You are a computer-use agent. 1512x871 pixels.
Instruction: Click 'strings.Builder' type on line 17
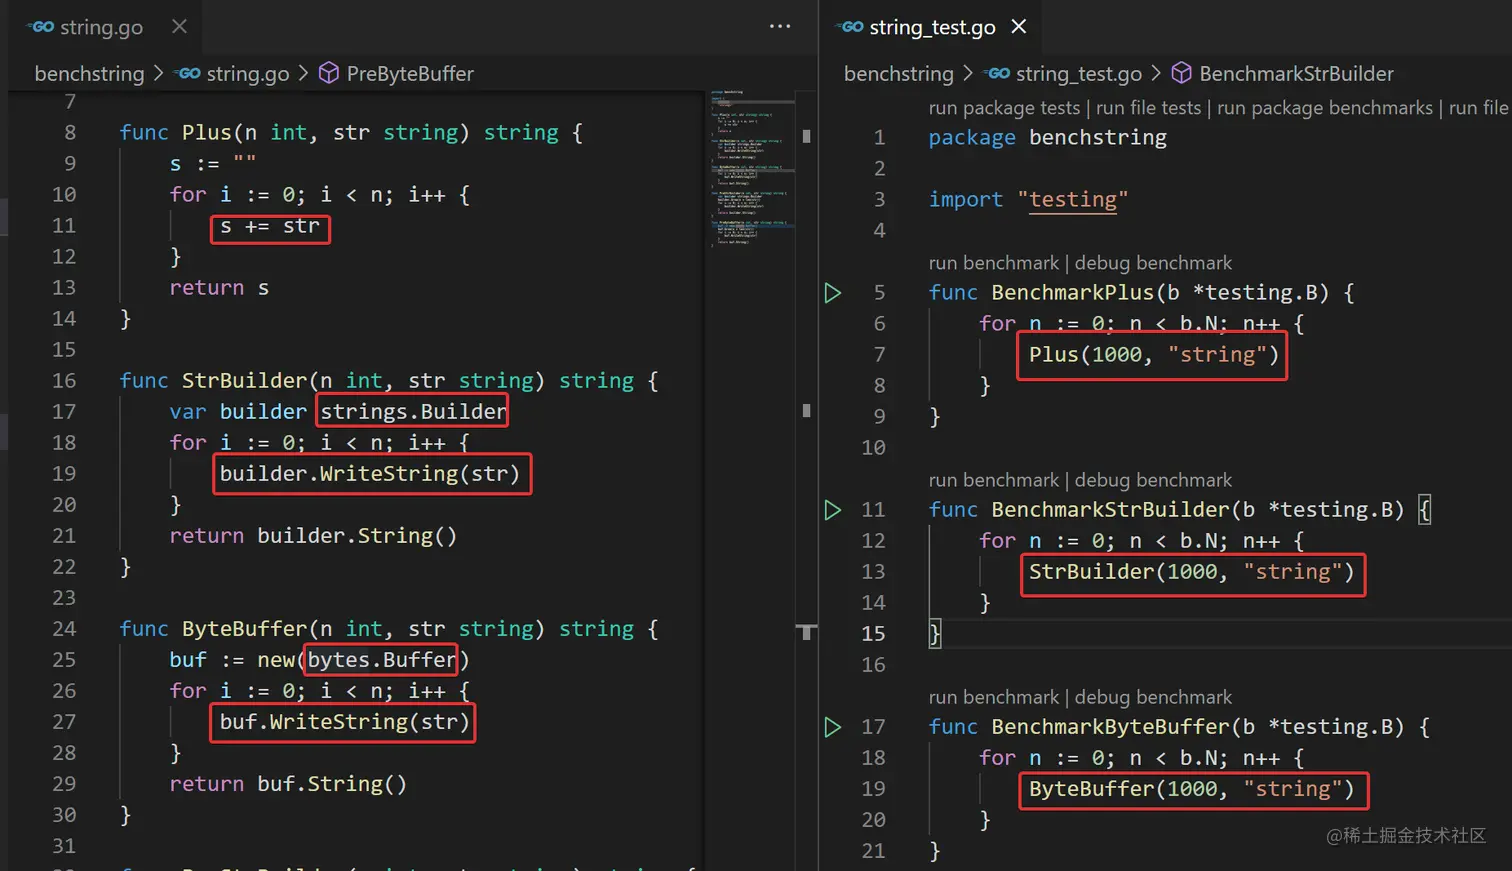coord(413,412)
